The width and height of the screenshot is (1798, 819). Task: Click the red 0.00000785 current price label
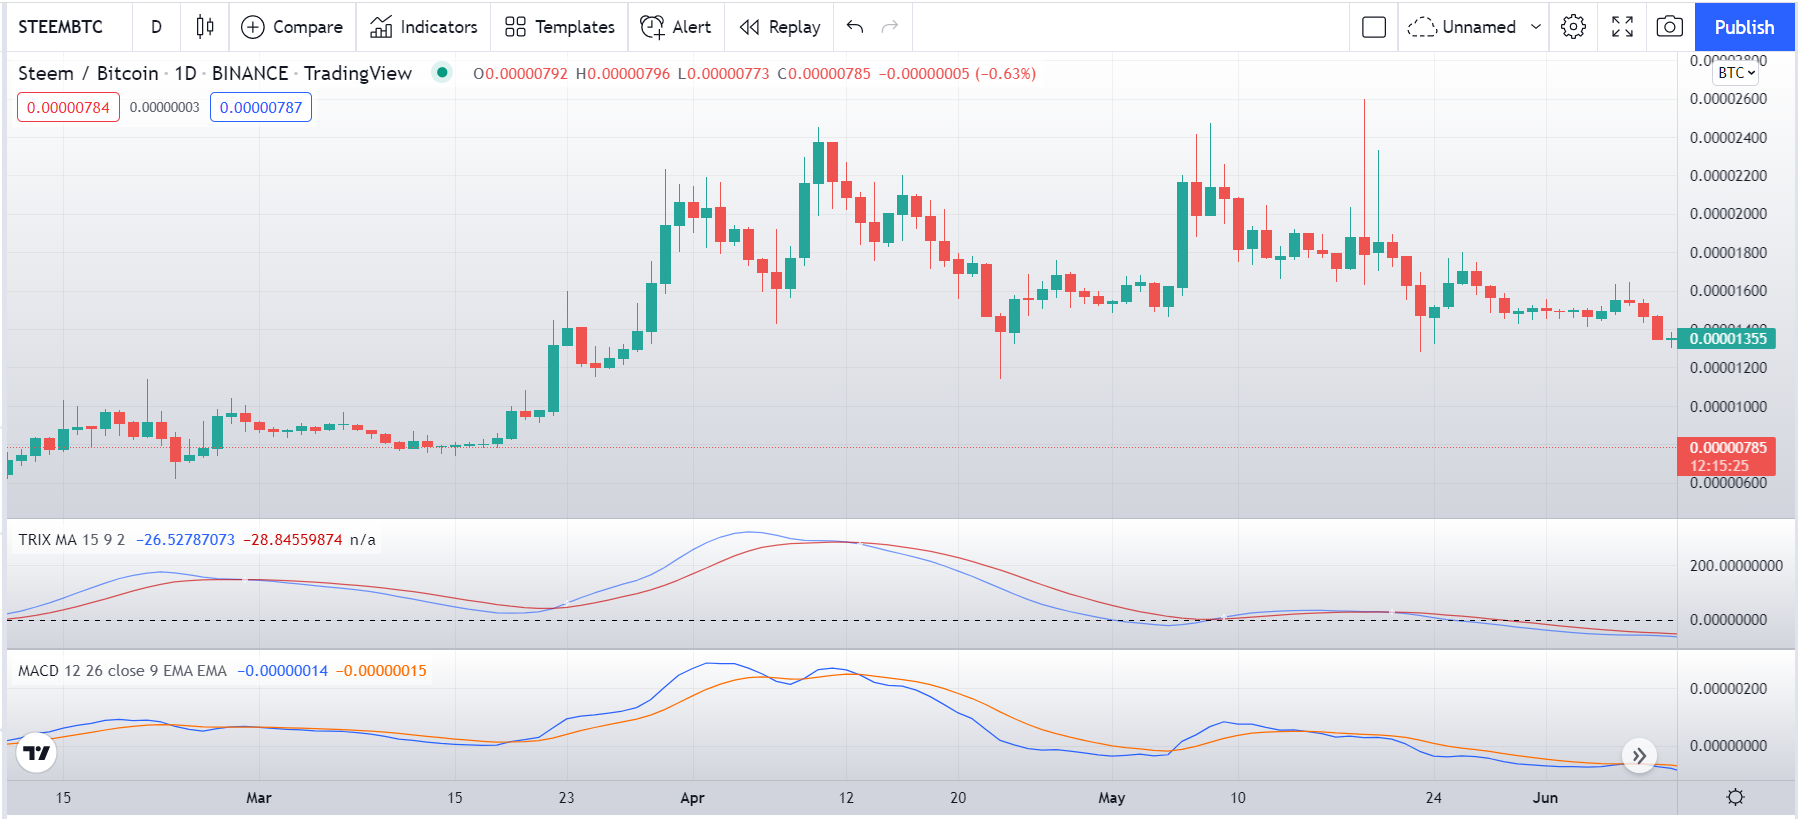(x=1727, y=456)
